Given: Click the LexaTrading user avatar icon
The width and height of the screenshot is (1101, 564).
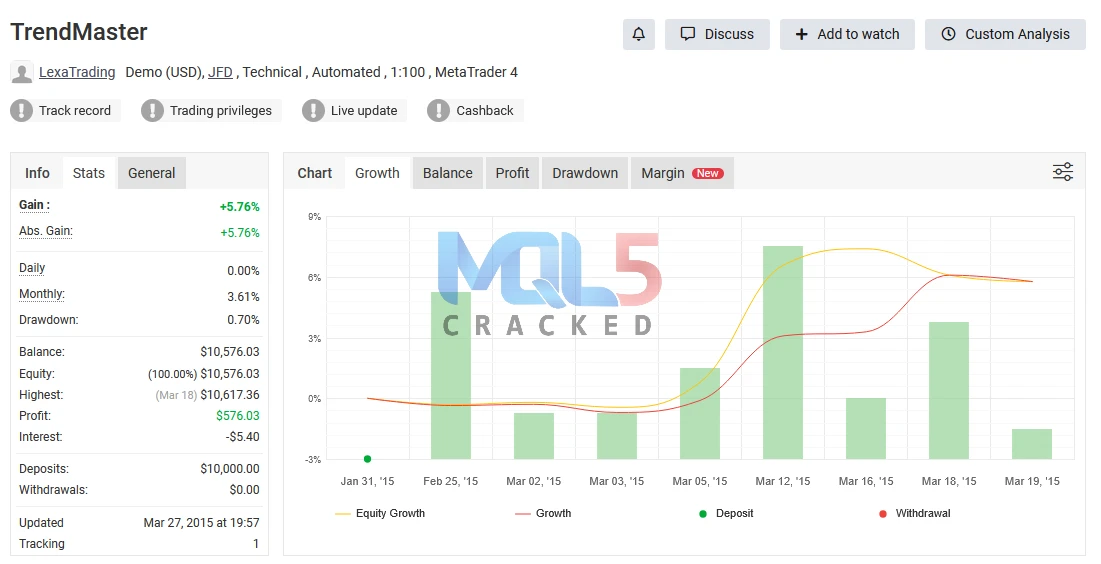Looking at the screenshot, I should pyautogui.click(x=22, y=72).
